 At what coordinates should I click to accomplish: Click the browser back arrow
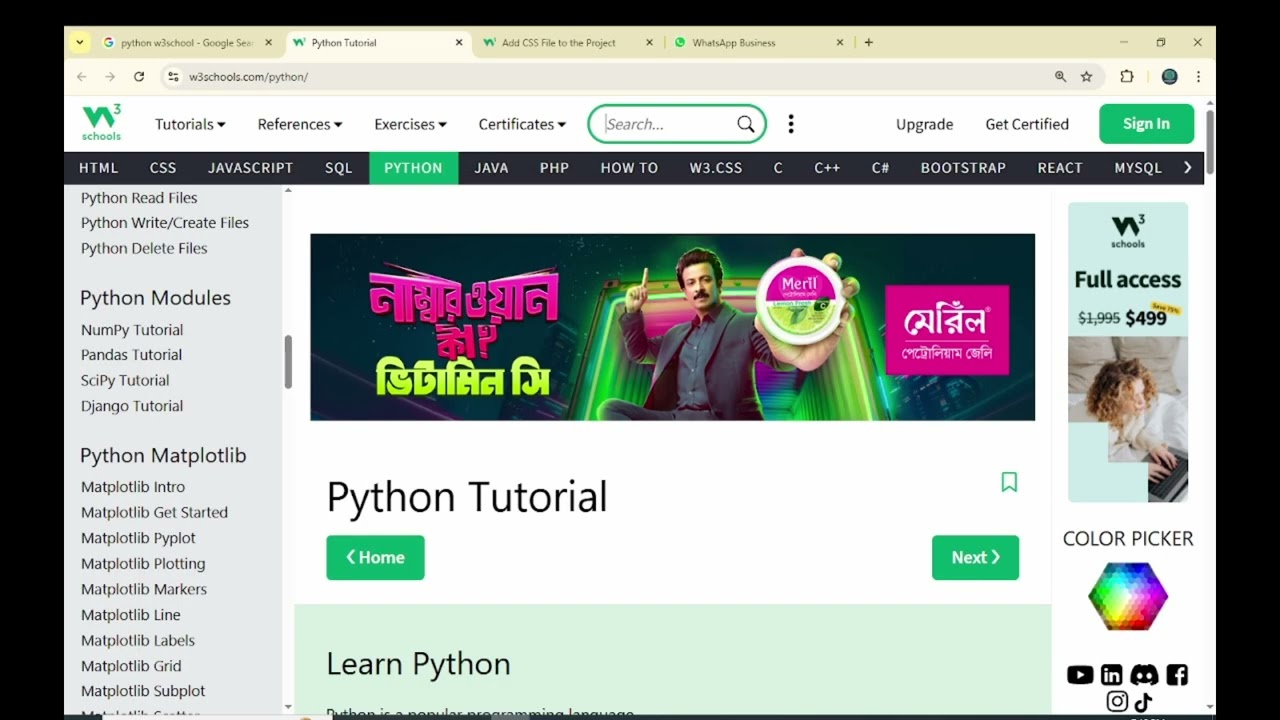[x=82, y=77]
